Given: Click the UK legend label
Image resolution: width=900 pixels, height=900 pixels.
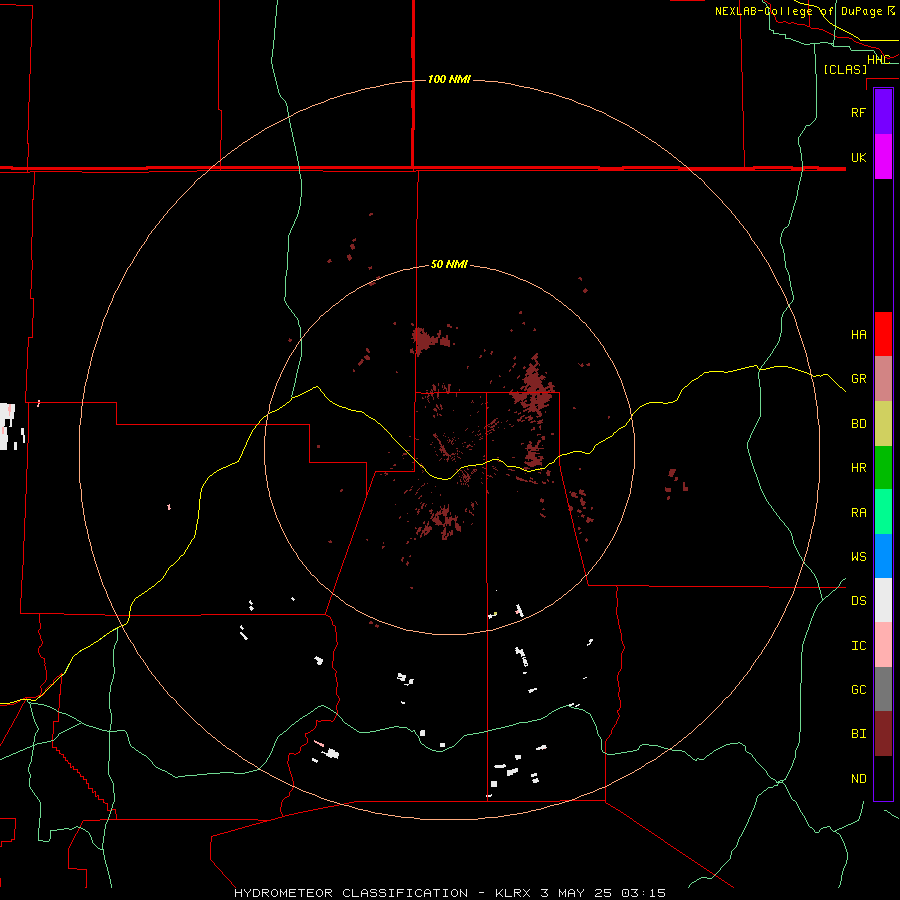Looking at the screenshot, I should click(x=858, y=158).
